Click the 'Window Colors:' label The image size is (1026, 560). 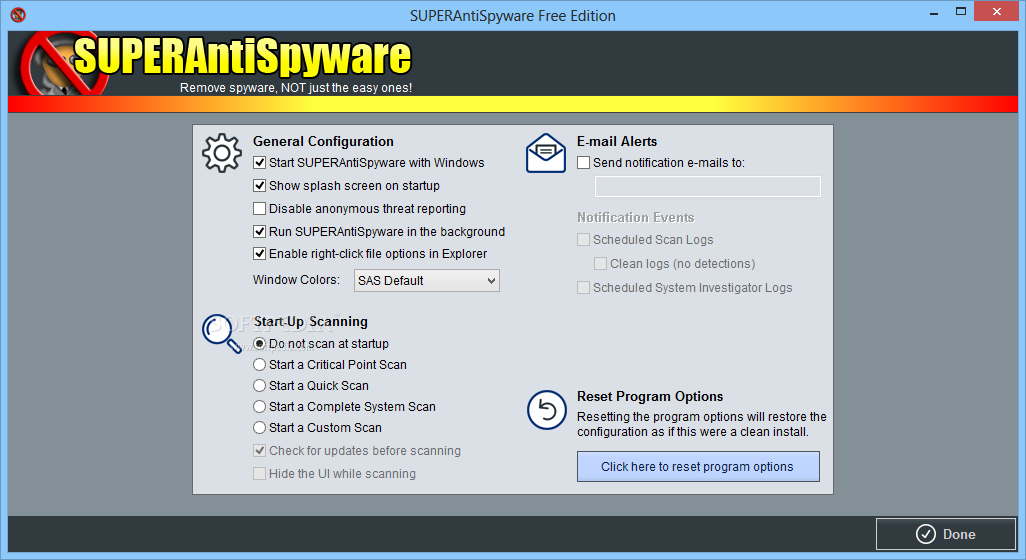coord(296,280)
